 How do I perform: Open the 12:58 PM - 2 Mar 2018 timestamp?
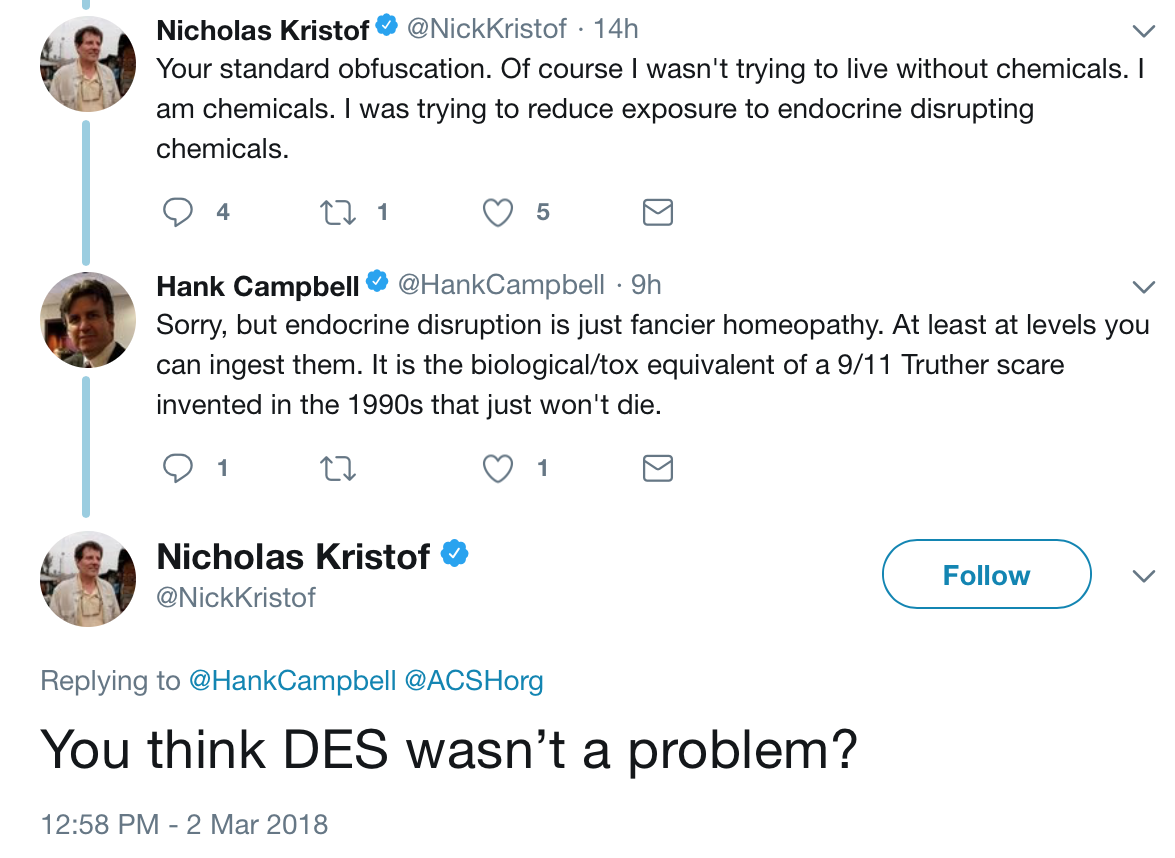pos(184,825)
